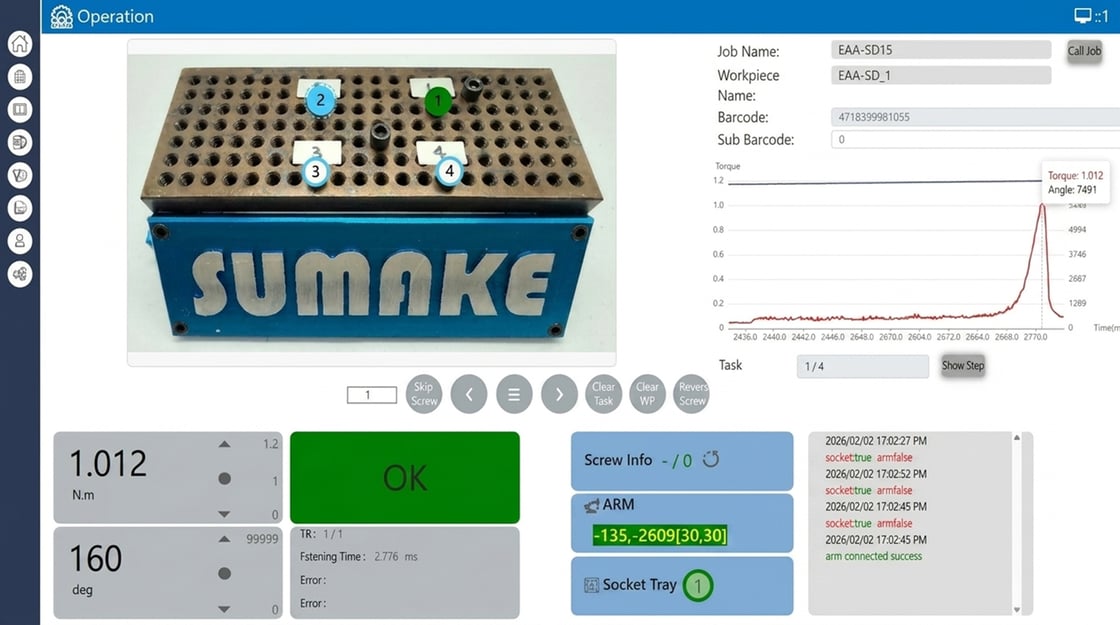1120x625 pixels.
Task: Open the hamburger list menu button
Action: tap(514, 394)
